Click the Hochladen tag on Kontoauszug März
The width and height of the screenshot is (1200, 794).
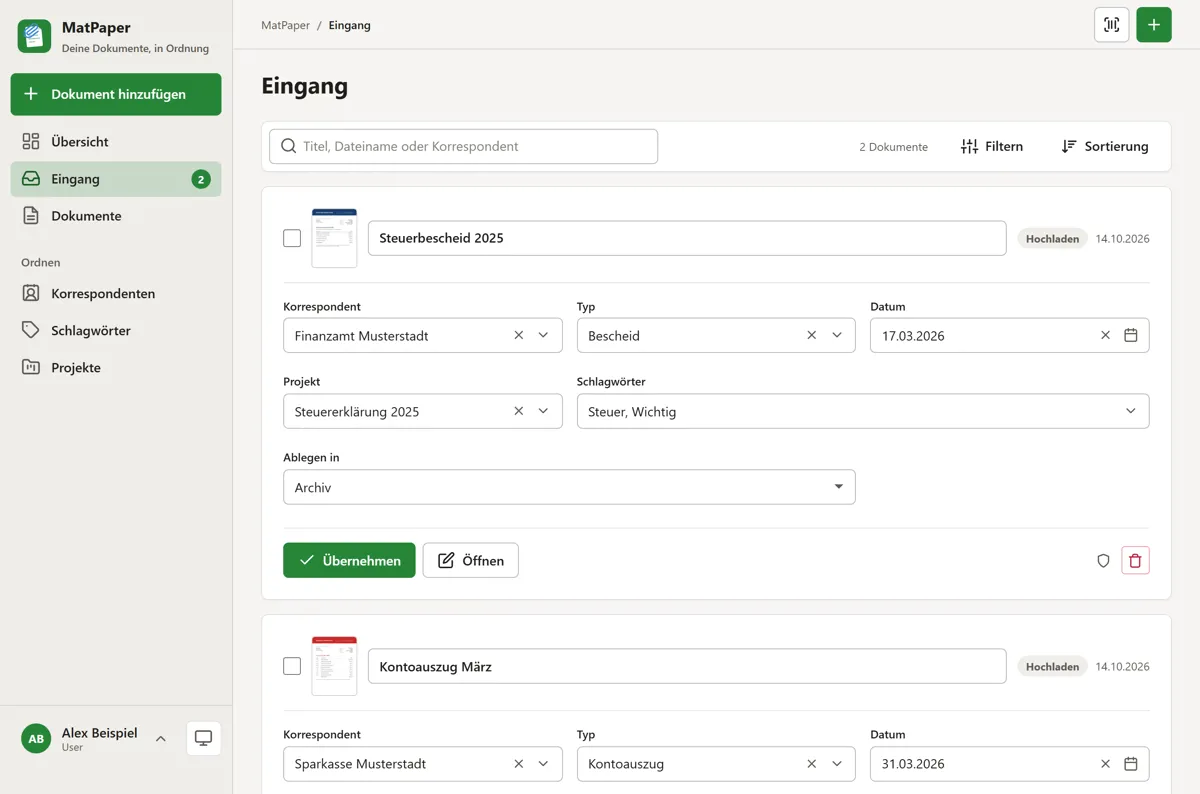(1052, 667)
